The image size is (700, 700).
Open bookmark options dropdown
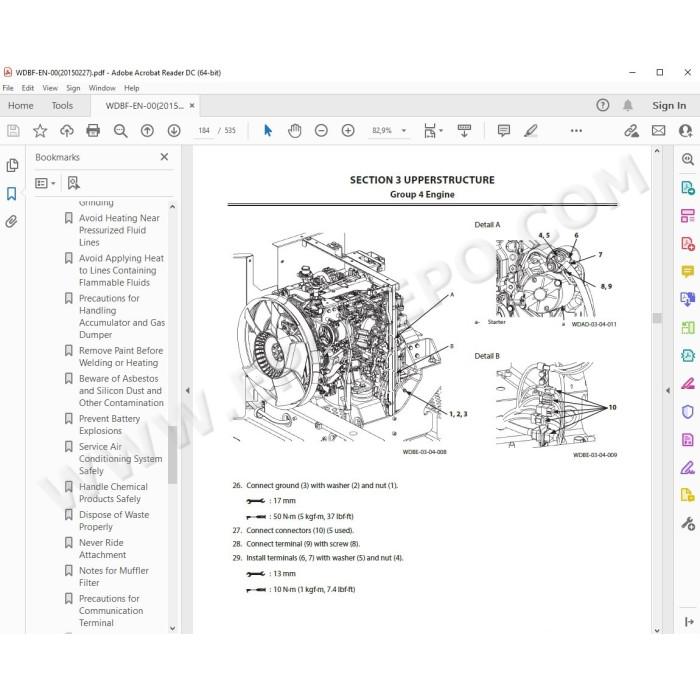click(x=45, y=183)
